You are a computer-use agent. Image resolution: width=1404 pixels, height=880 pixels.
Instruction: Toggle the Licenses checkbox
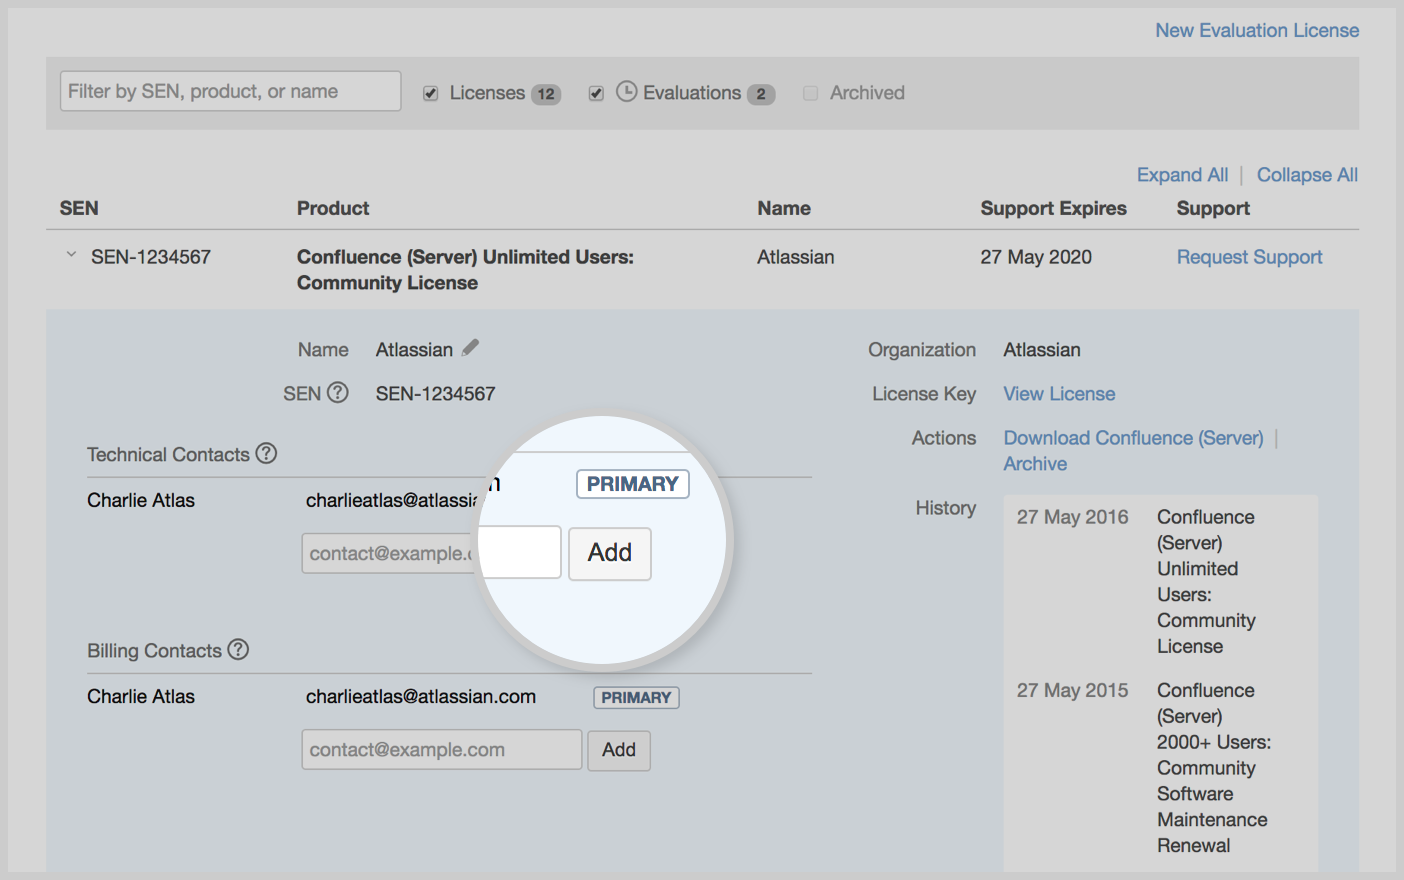coord(431,93)
